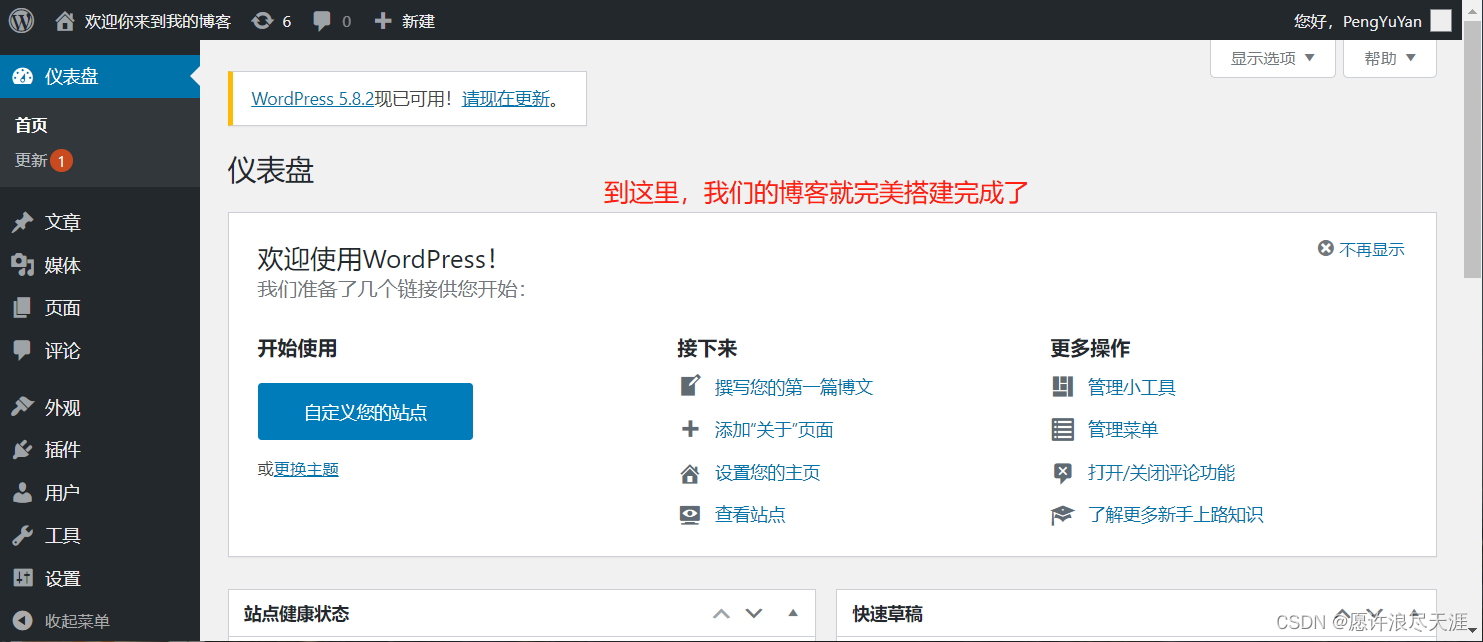Move 站点健康状态 widget up

pos(721,613)
